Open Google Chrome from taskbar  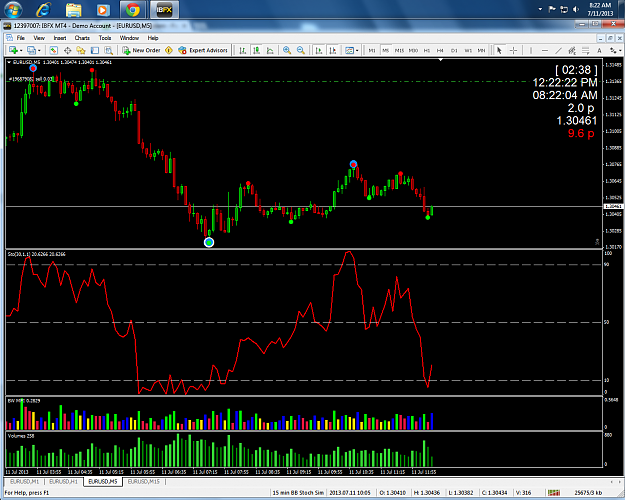point(133,9)
